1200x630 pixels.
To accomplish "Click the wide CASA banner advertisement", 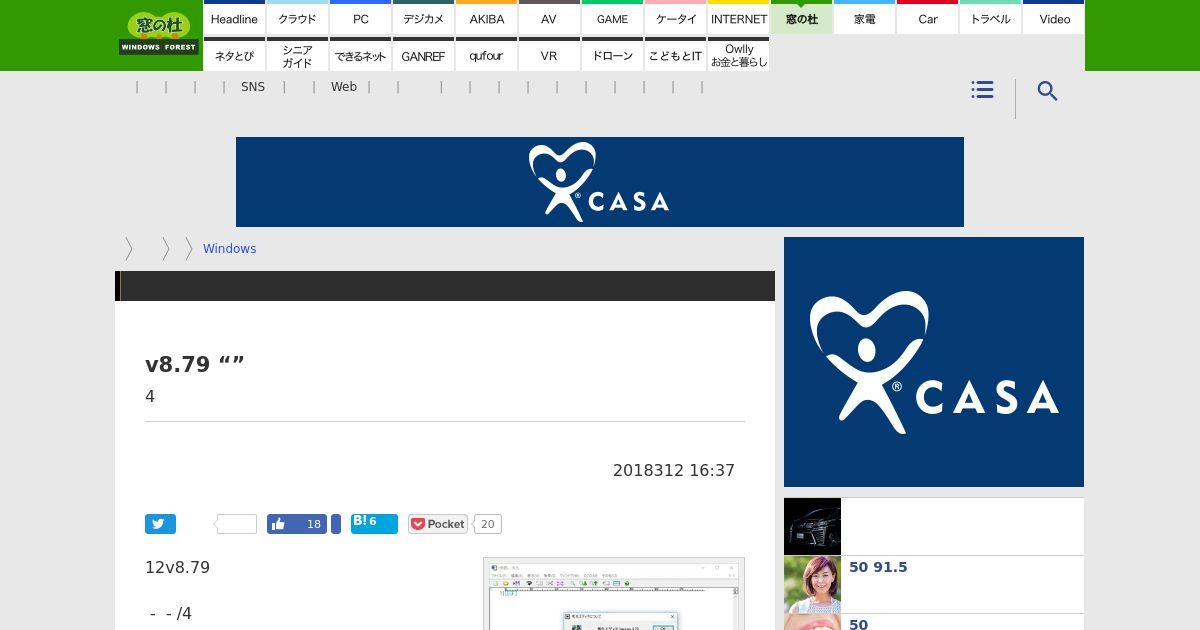I will point(600,182).
